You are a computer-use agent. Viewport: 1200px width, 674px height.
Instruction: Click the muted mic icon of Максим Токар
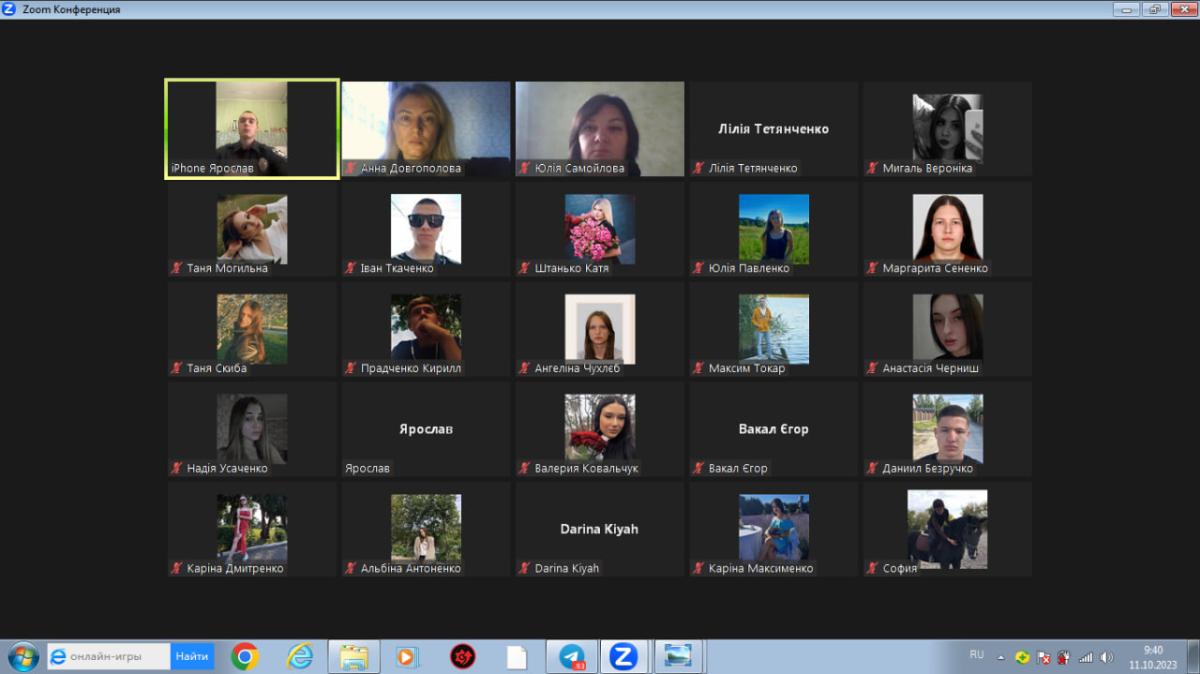point(699,368)
